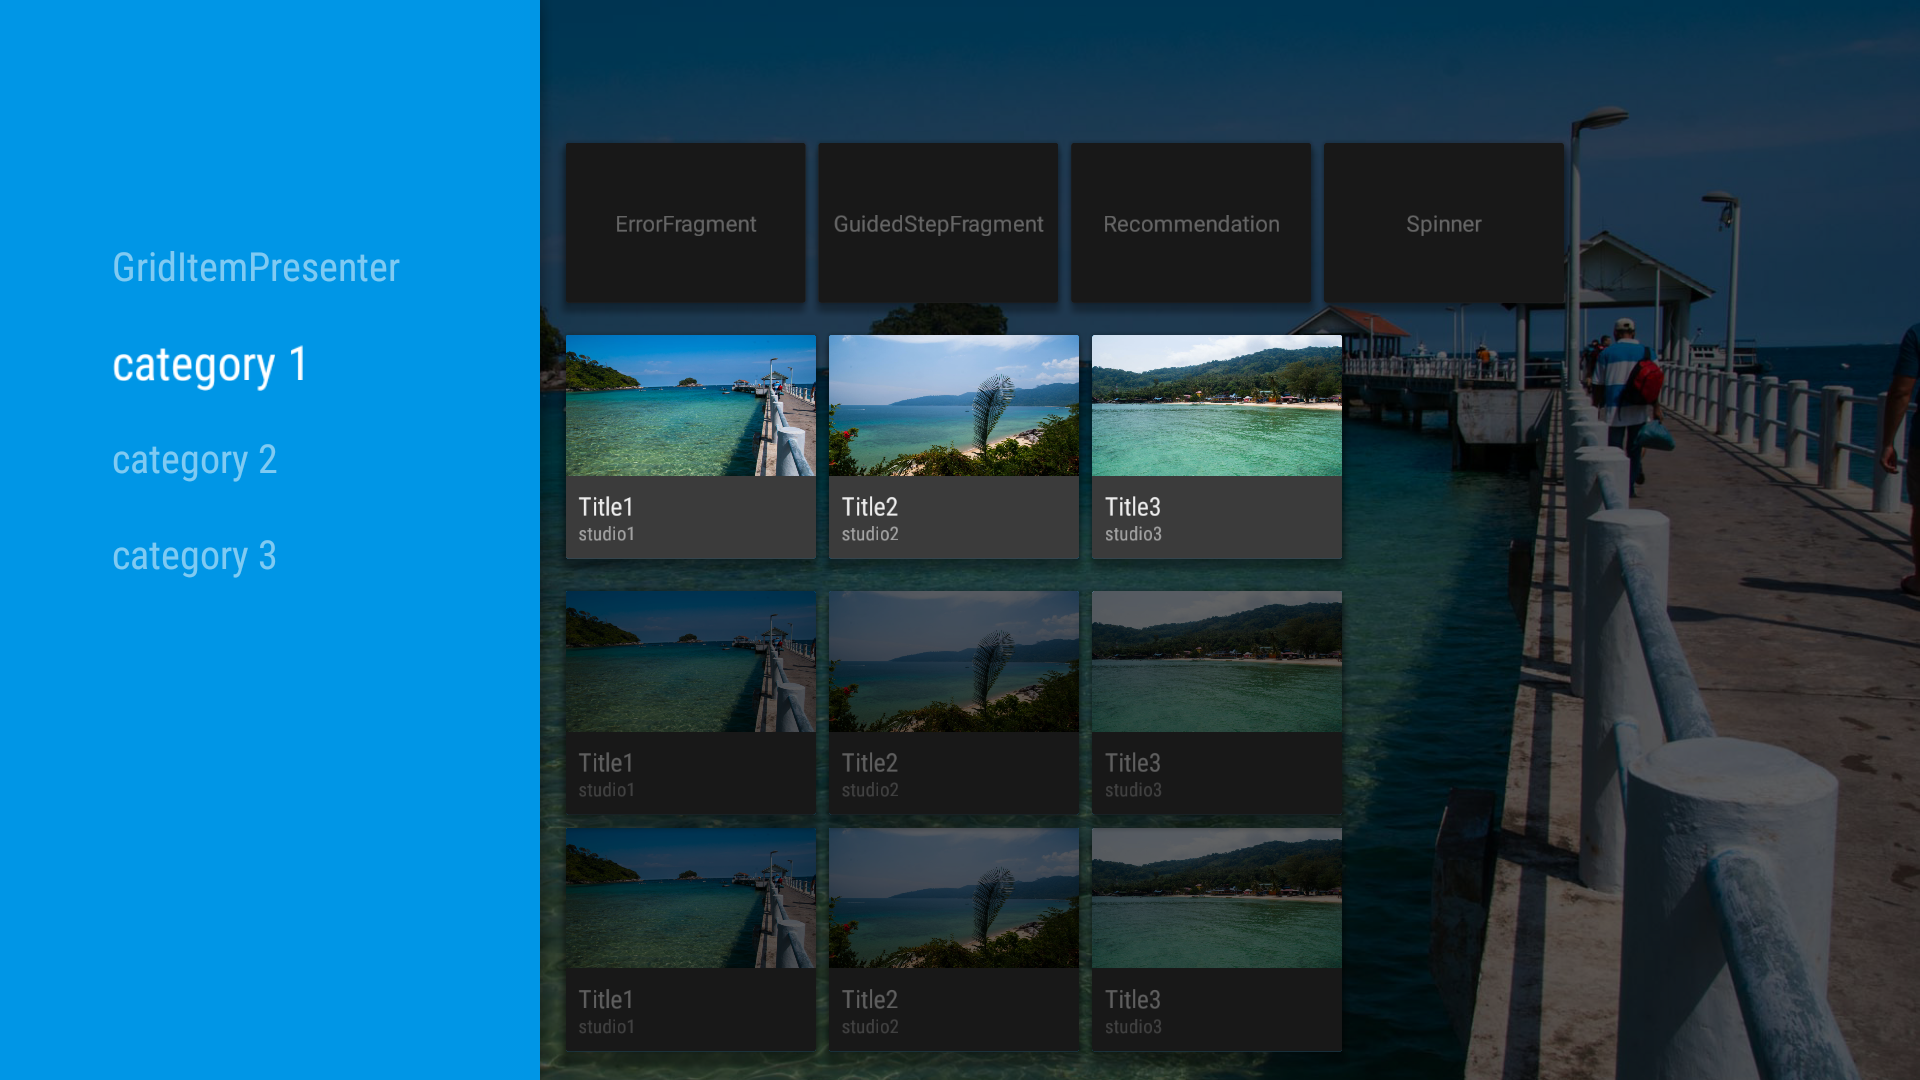Click the studio1 subtitle text

(x=607, y=534)
